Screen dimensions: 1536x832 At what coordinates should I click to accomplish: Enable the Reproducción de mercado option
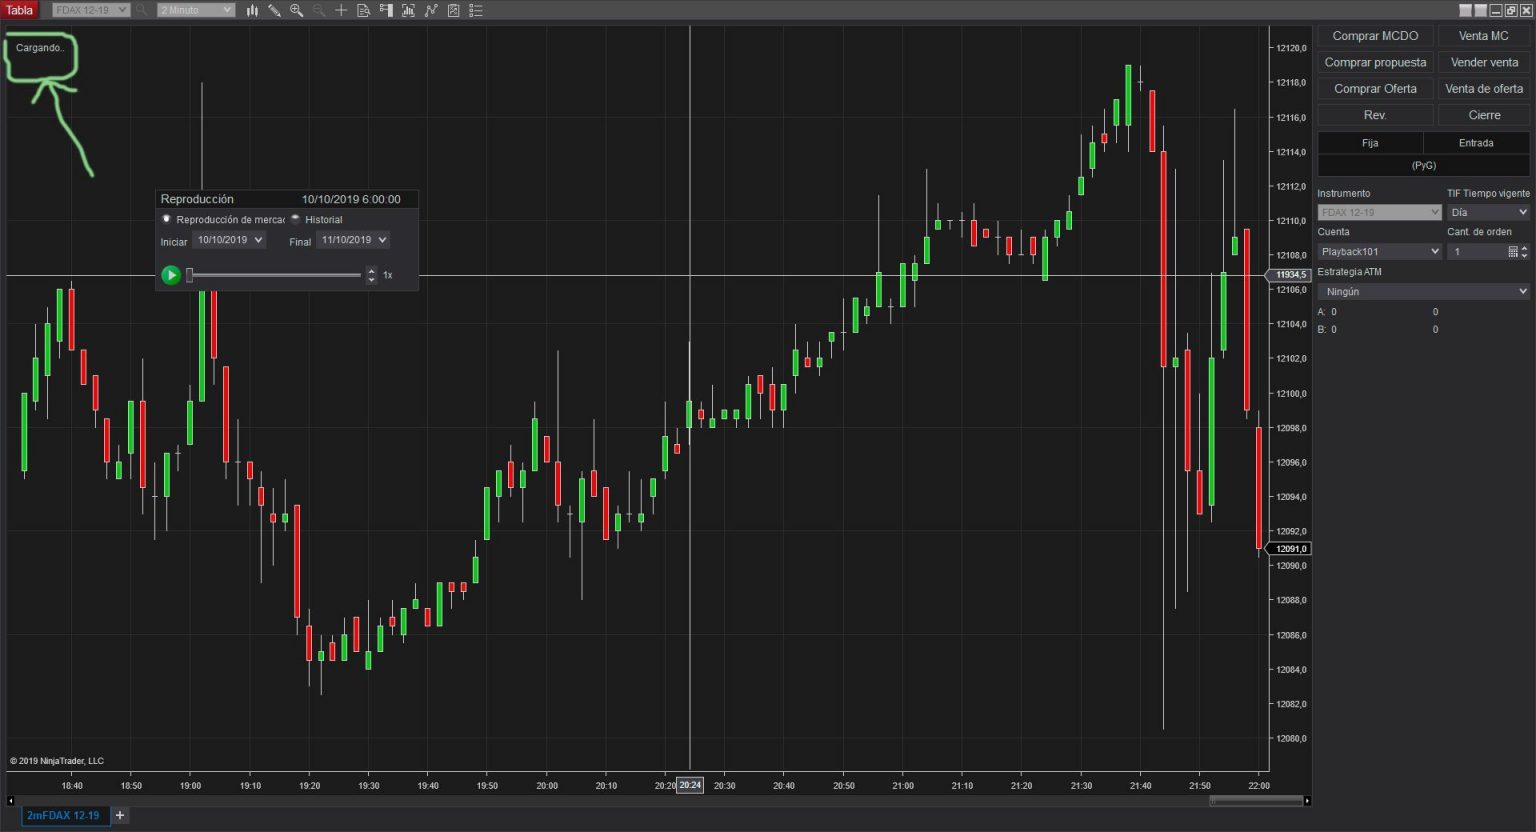(x=167, y=219)
